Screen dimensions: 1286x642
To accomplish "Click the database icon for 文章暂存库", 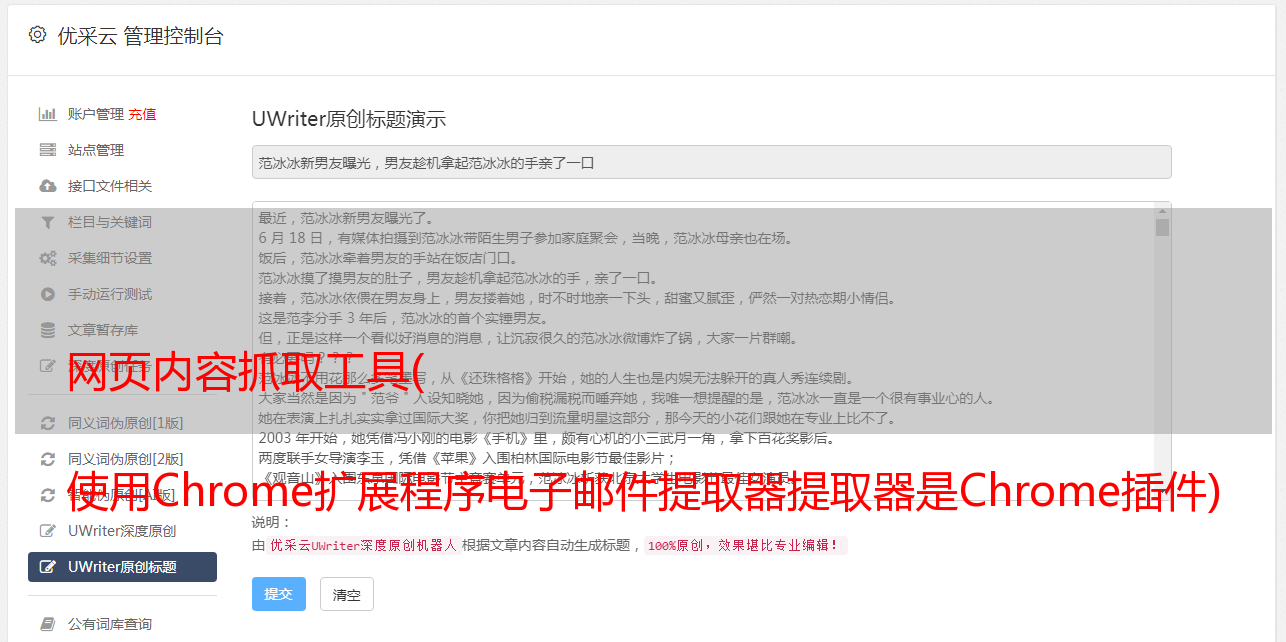I will (47, 330).
